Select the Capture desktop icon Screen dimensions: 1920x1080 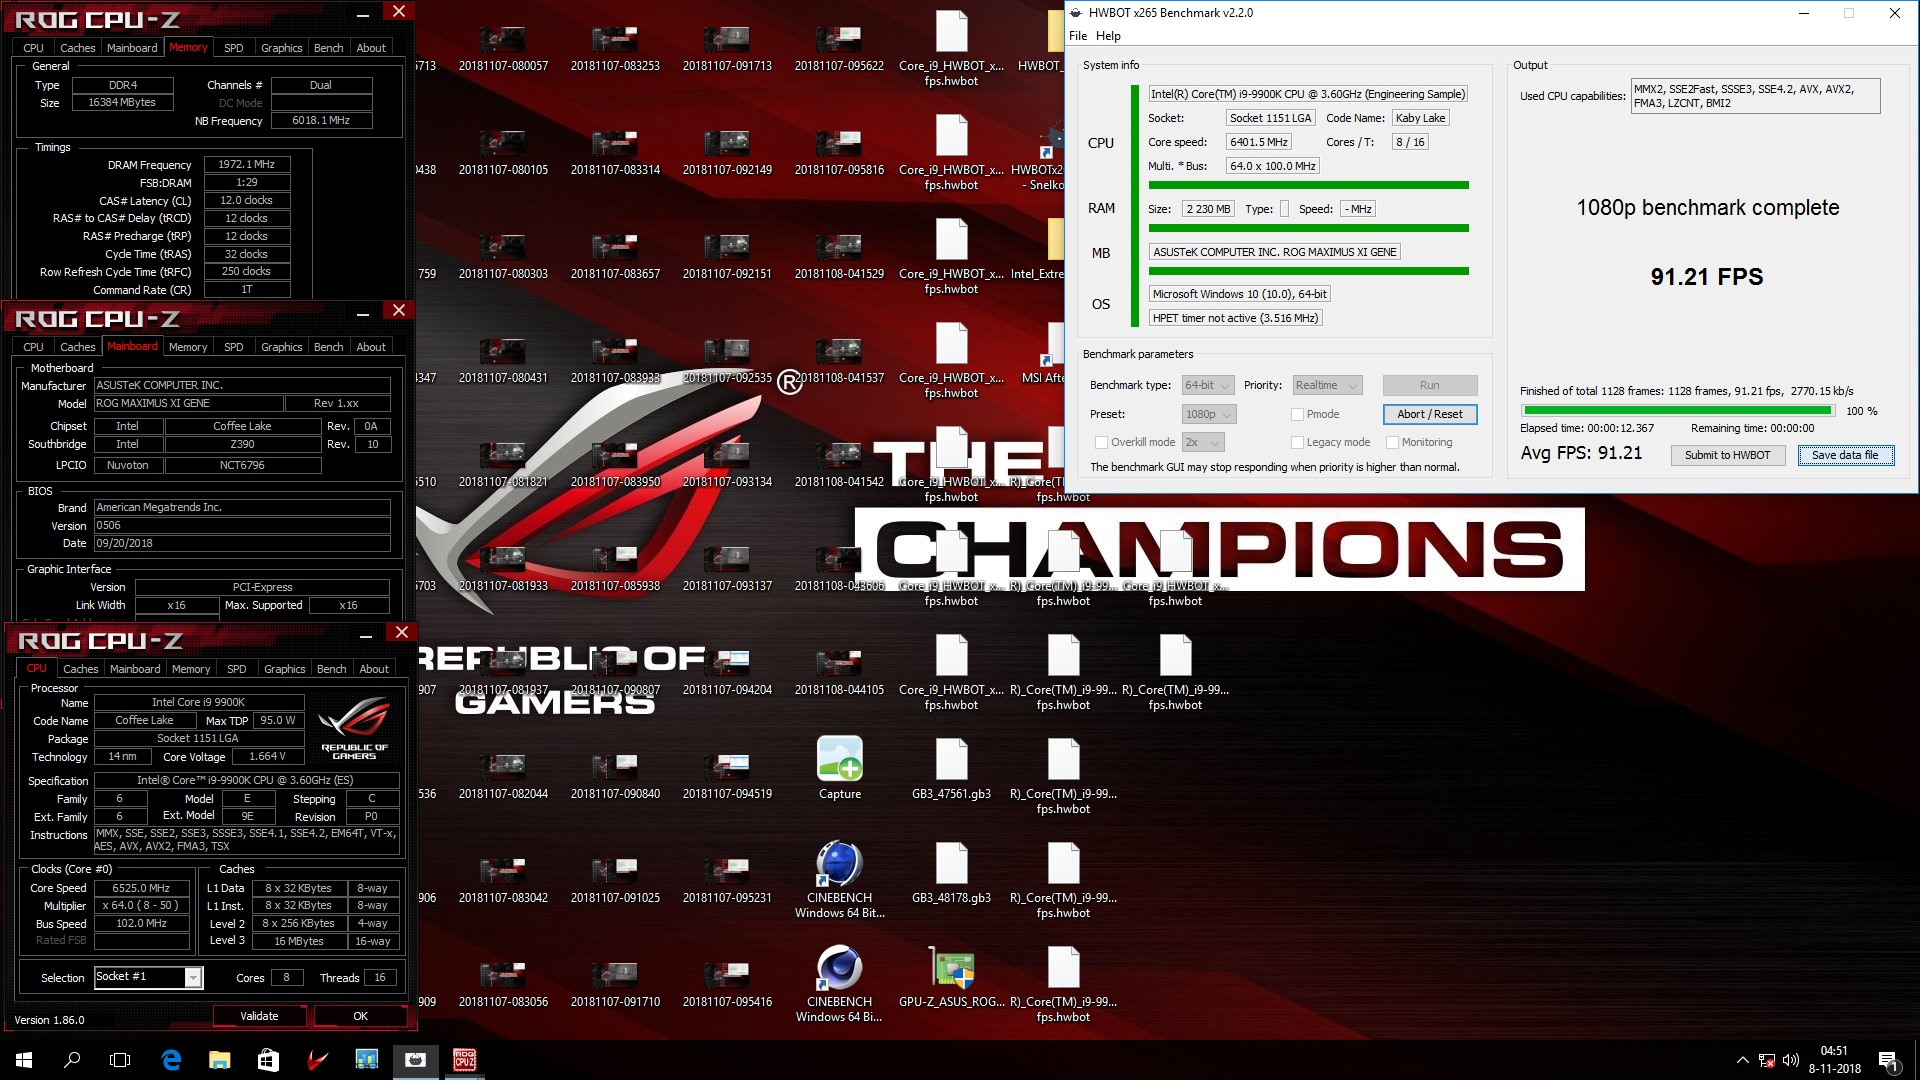tap(840, 768)
